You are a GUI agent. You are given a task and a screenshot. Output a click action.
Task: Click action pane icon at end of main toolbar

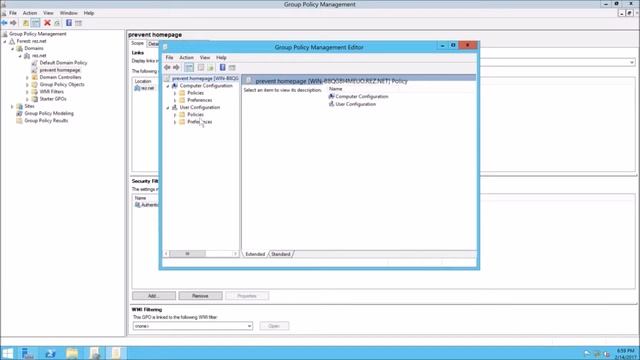pos(78,23)
